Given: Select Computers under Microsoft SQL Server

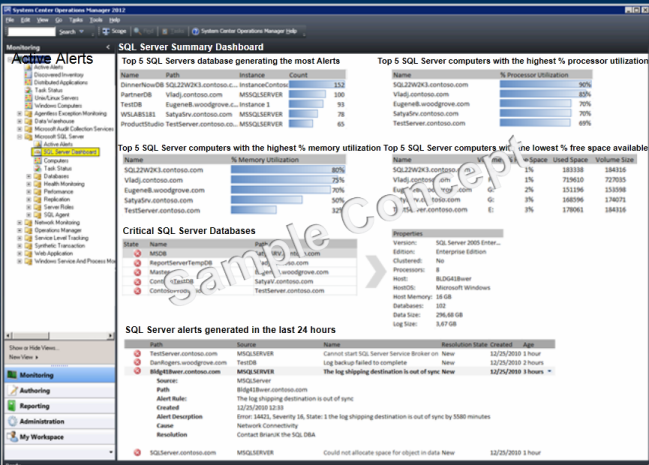Looking at the screenshot, I should [x=56, y=160].
